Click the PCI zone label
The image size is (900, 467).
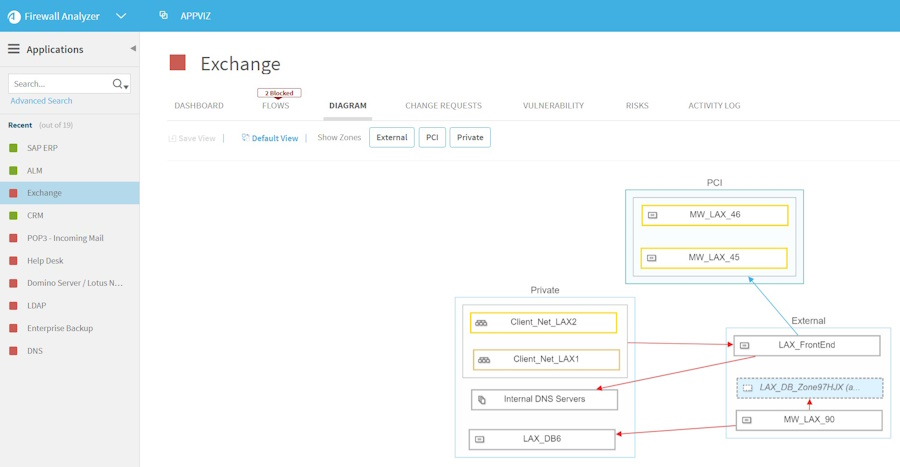714,182
